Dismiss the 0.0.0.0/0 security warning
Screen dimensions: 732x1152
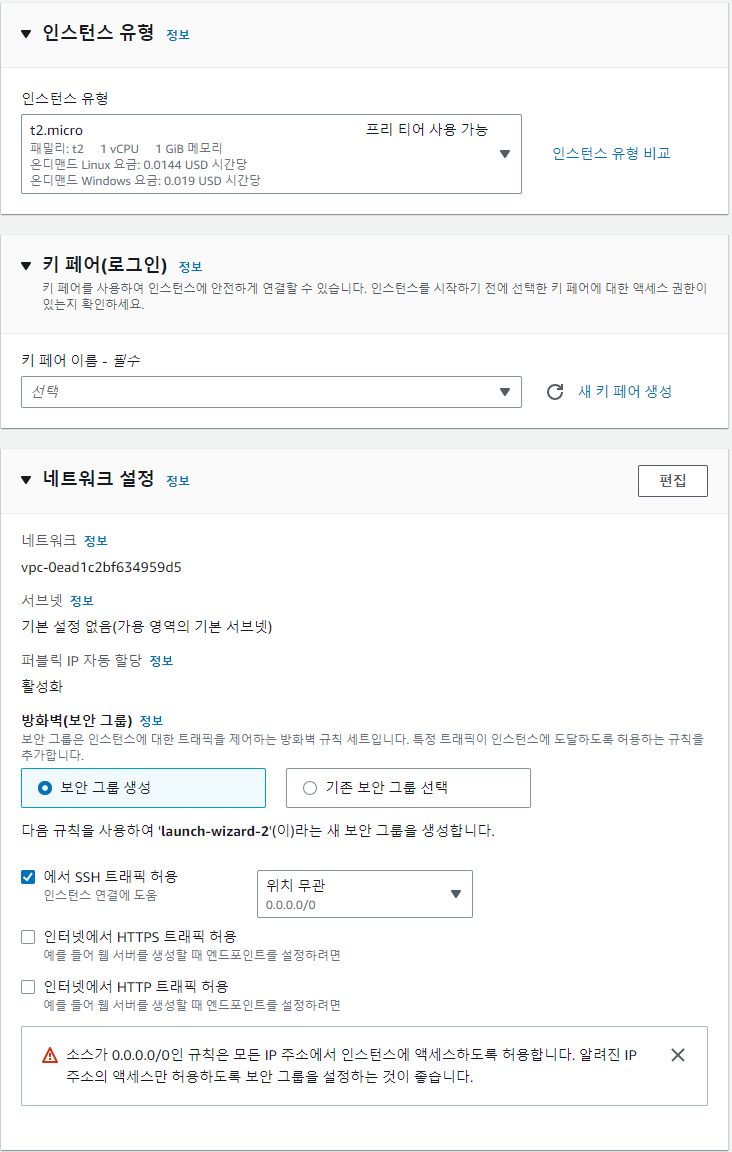click(x=678, y=1054)
